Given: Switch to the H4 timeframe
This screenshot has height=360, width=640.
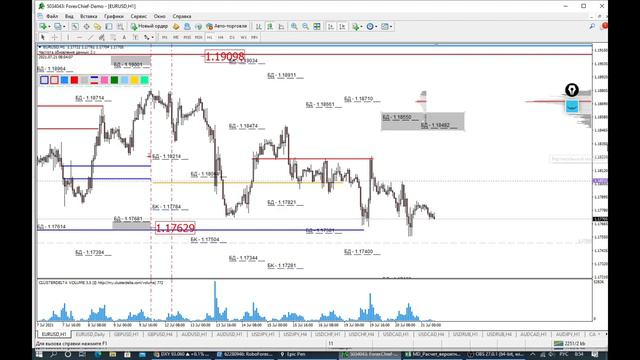Looking at the screenshot, I should (x=220, y=37).
